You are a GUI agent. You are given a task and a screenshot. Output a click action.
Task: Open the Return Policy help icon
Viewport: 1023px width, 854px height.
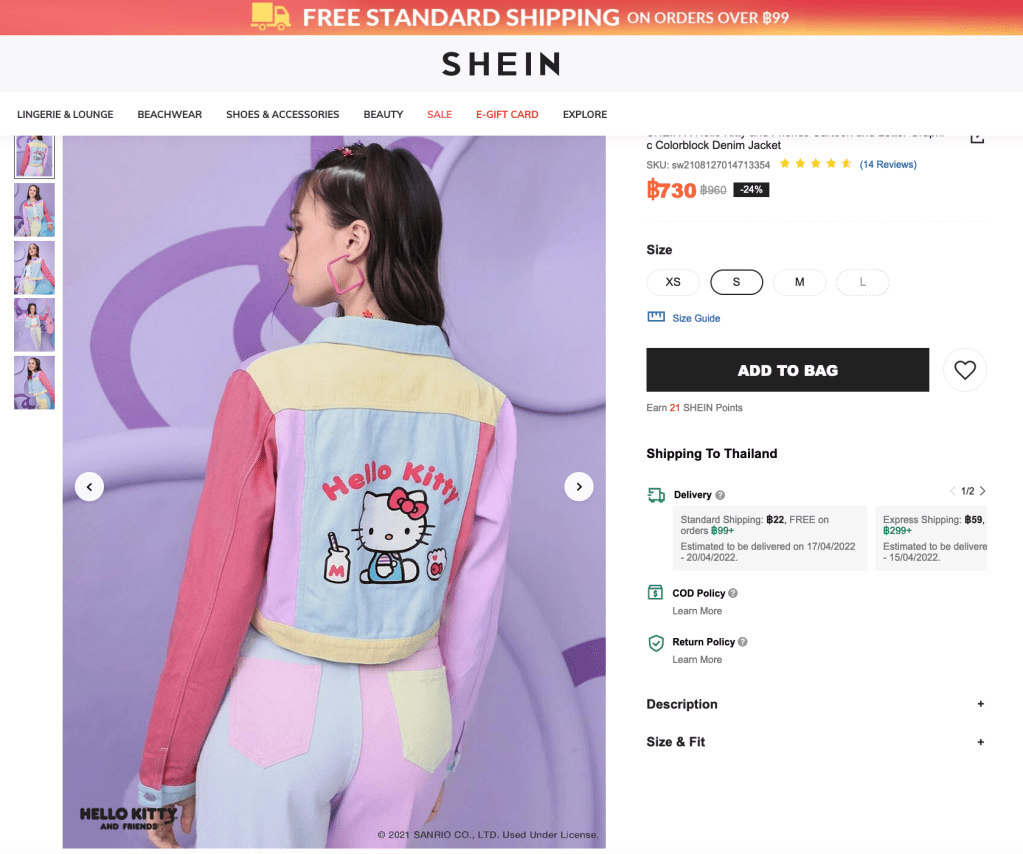[x=742, y=642]
